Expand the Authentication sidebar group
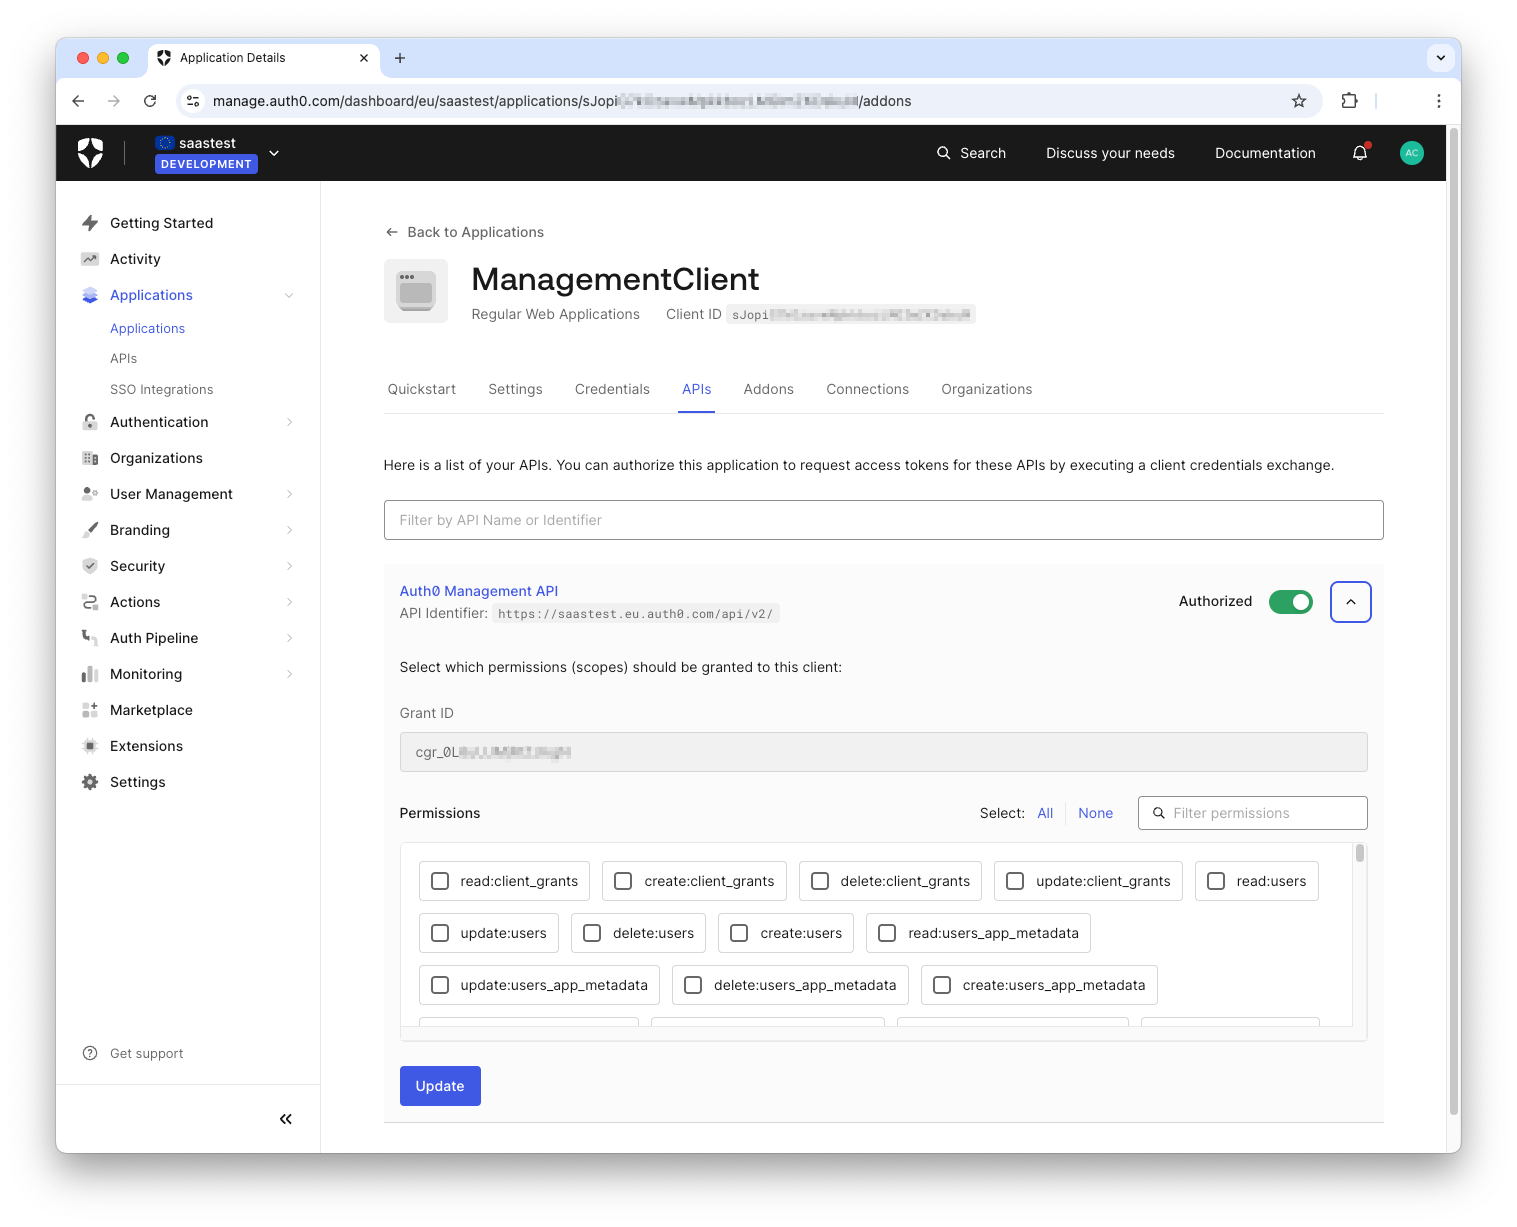This screenshot has width=1517, height=1227. pyautogui.click(x=289, y=422)
